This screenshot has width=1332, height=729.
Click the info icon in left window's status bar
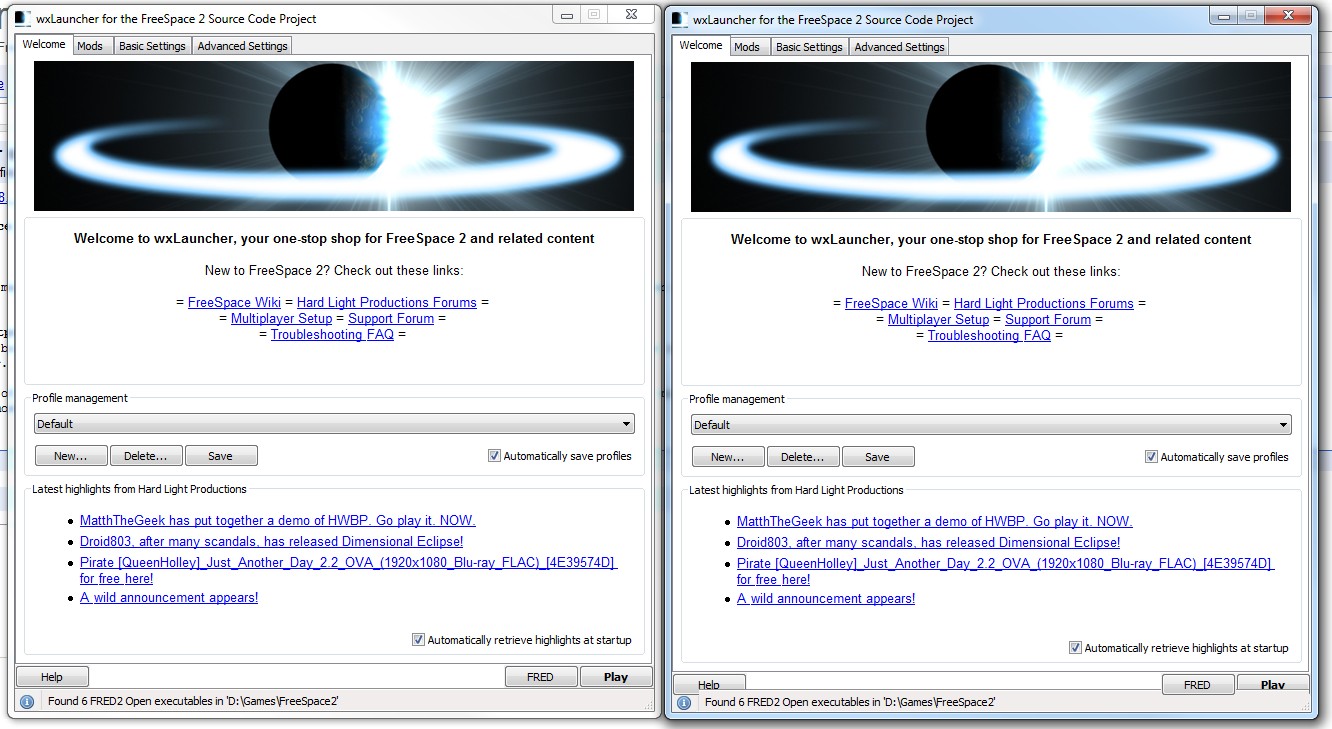coord(27,702)
